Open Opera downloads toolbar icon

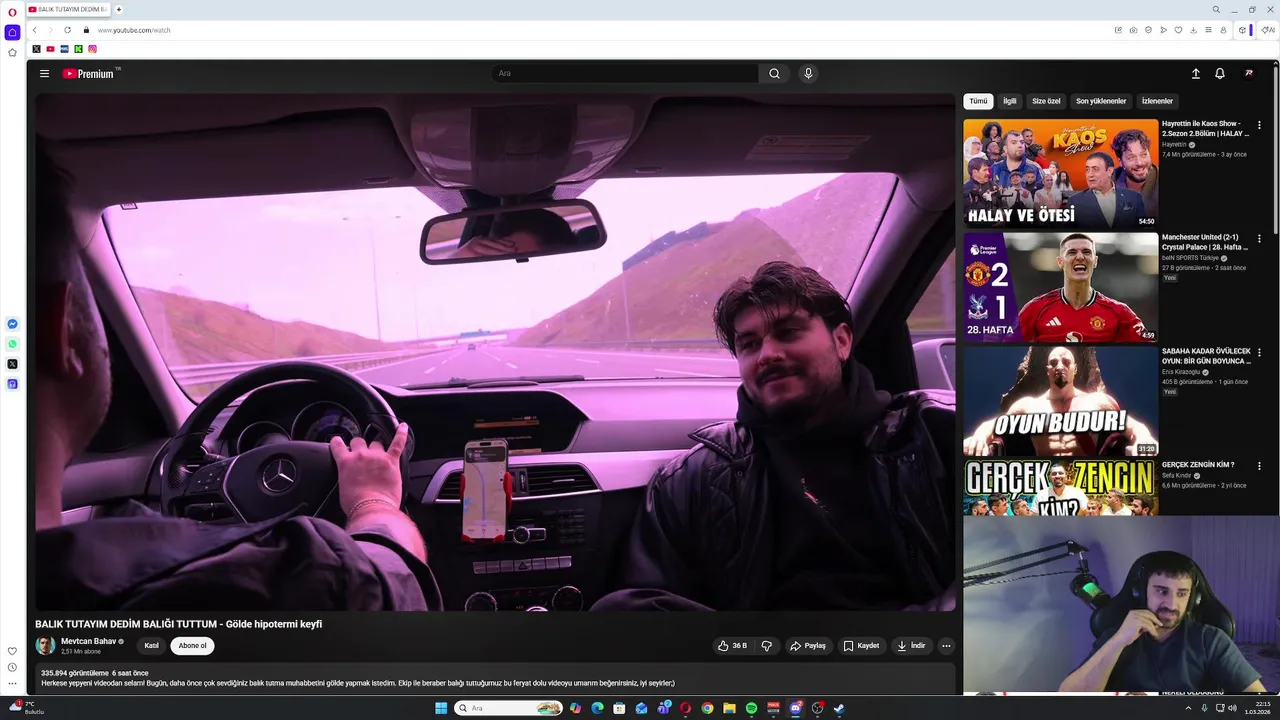(1193, 30)
